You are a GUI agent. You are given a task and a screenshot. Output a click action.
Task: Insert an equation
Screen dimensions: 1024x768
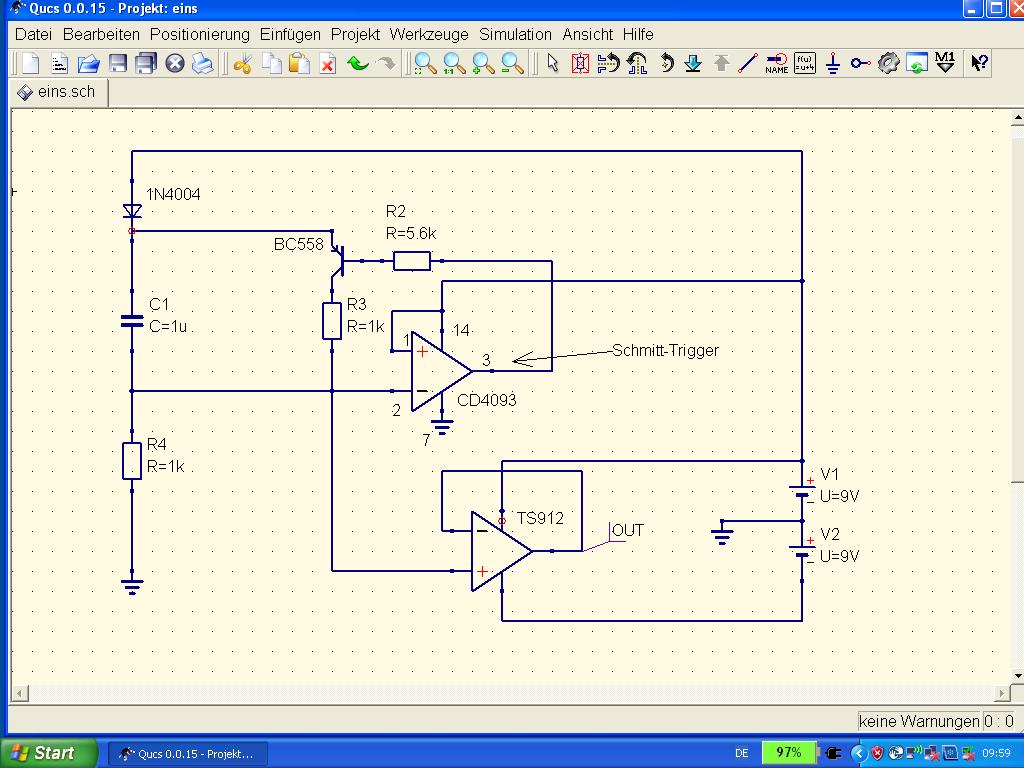[x=805, y=63]
